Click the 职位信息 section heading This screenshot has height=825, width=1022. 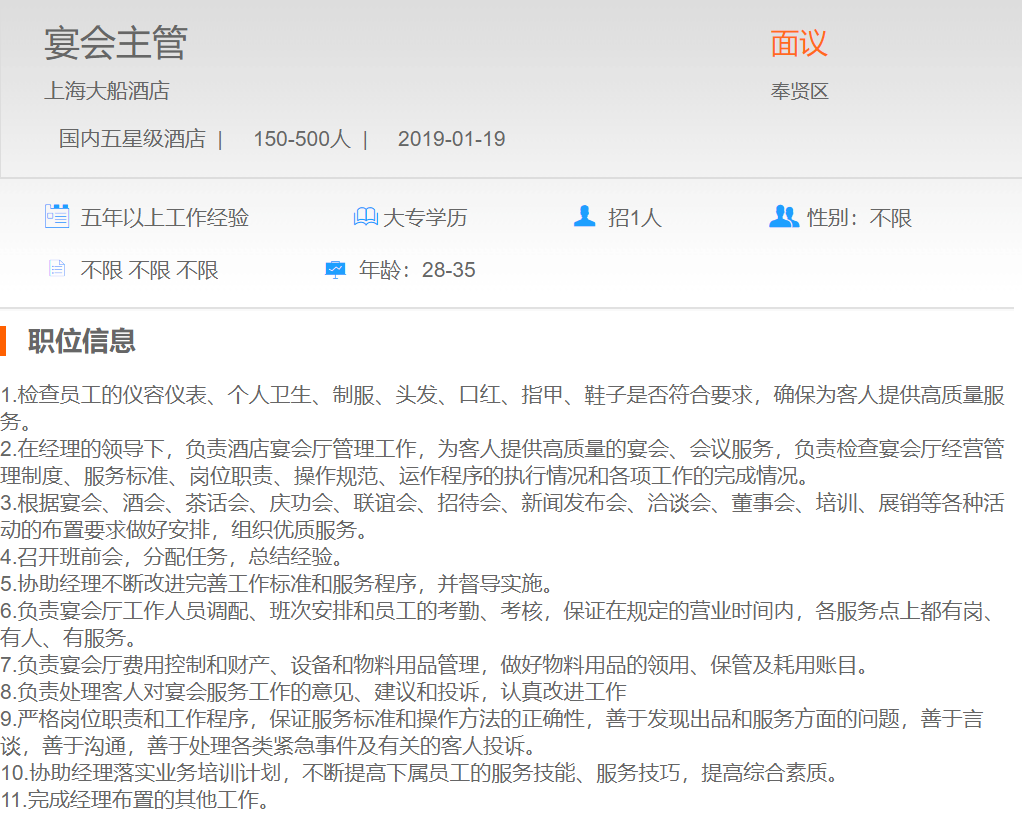point(82,341)
